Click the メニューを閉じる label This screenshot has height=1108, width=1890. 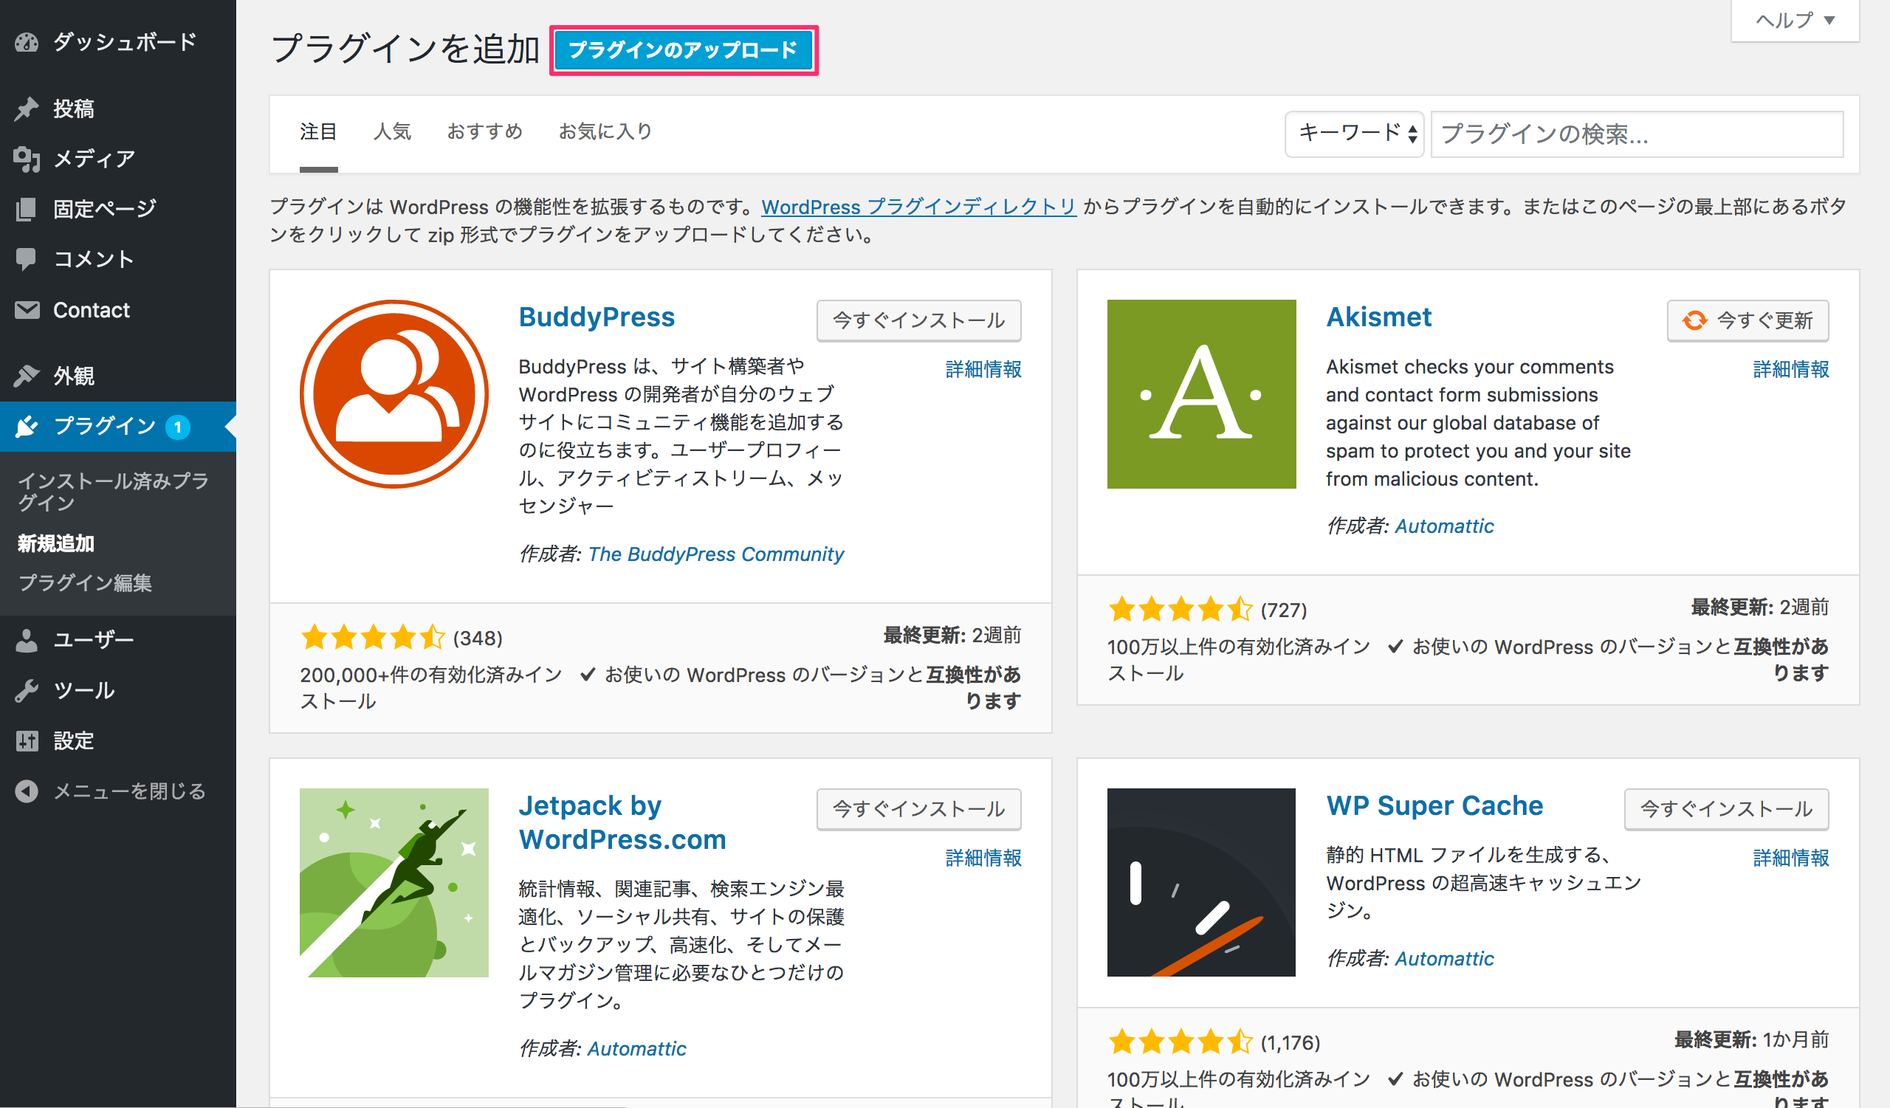pos(129,791)
